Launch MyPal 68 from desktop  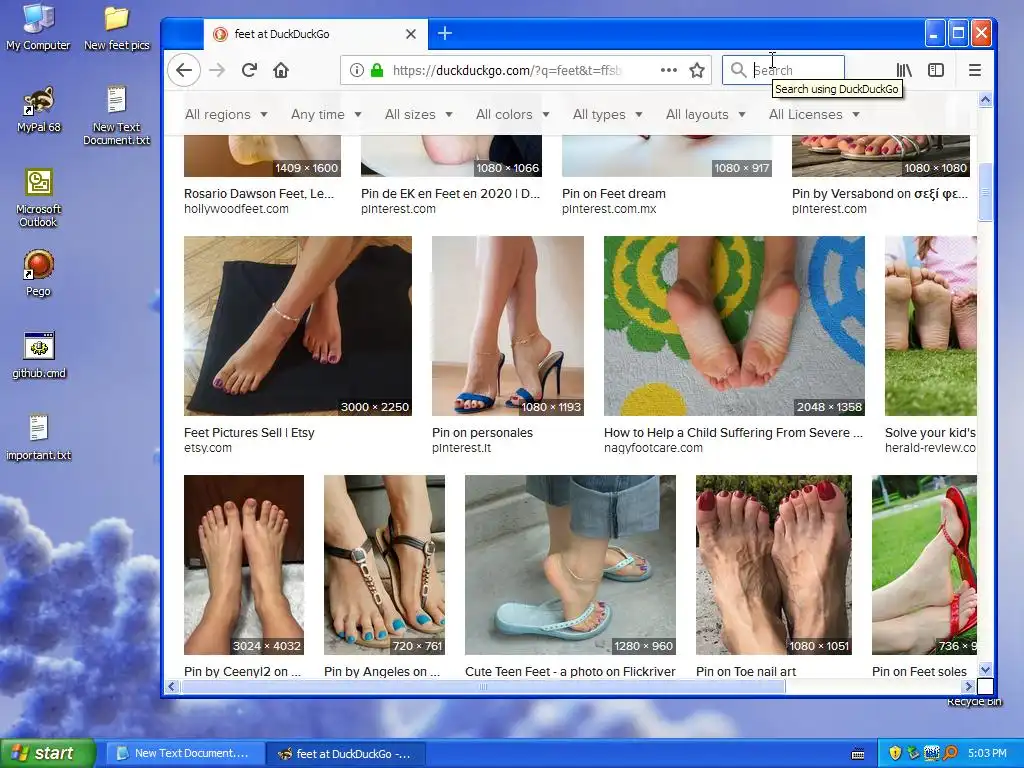click(x=39, y=110)
